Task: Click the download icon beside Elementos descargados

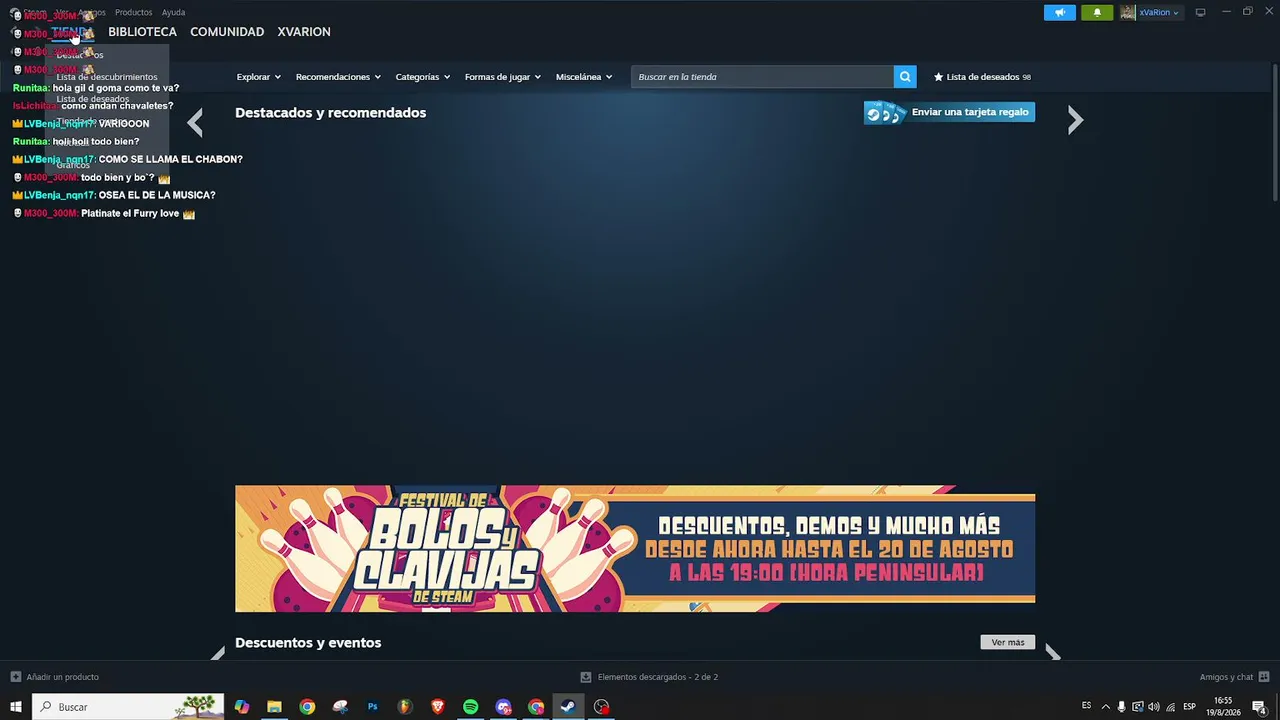Action: pyautogui.click(x=586, y=677)
